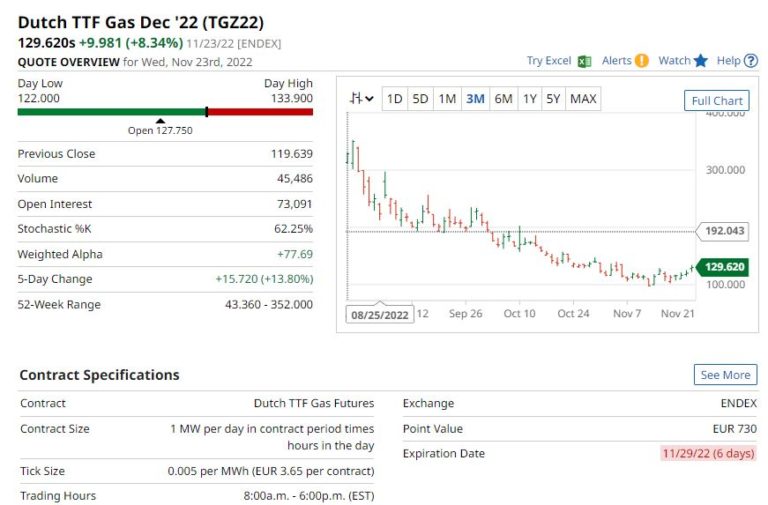Viewport: 768px width, 505px height.
Task: Click the Try Excel link
Action: pos(549,61)
